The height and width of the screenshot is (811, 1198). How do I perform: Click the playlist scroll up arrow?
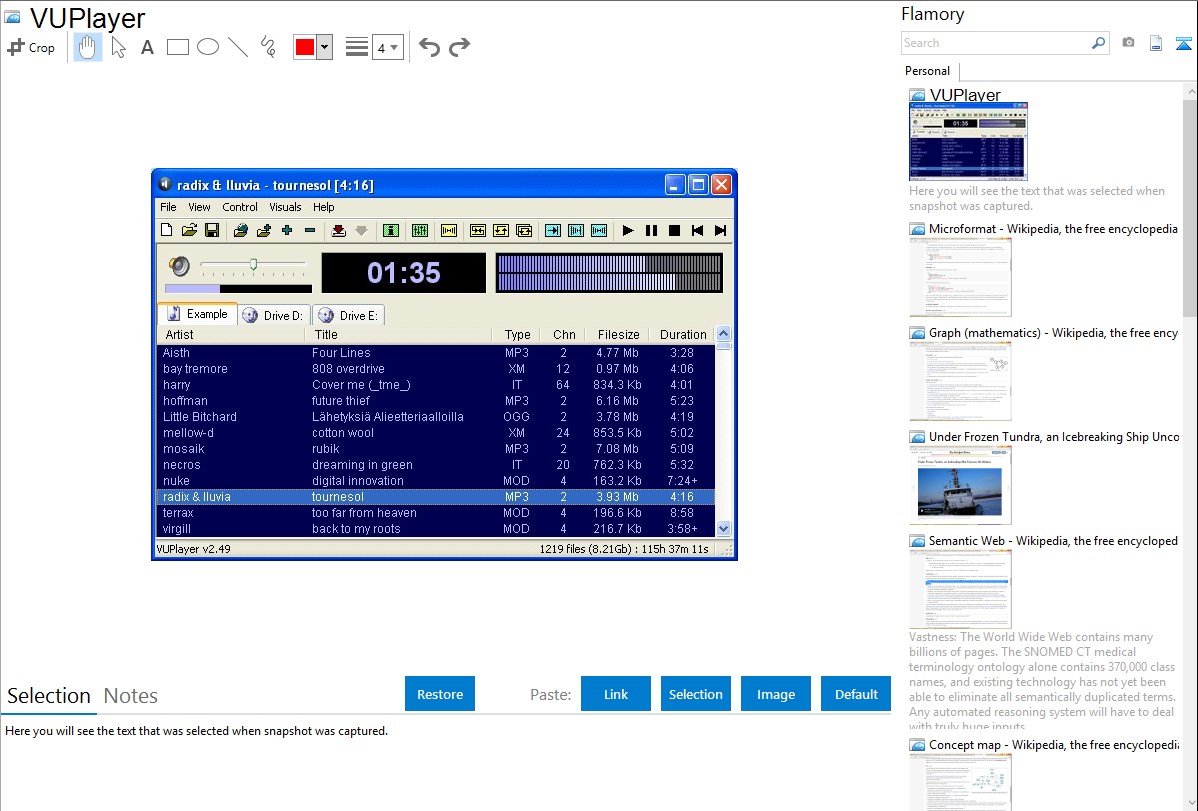coord(724,334)
